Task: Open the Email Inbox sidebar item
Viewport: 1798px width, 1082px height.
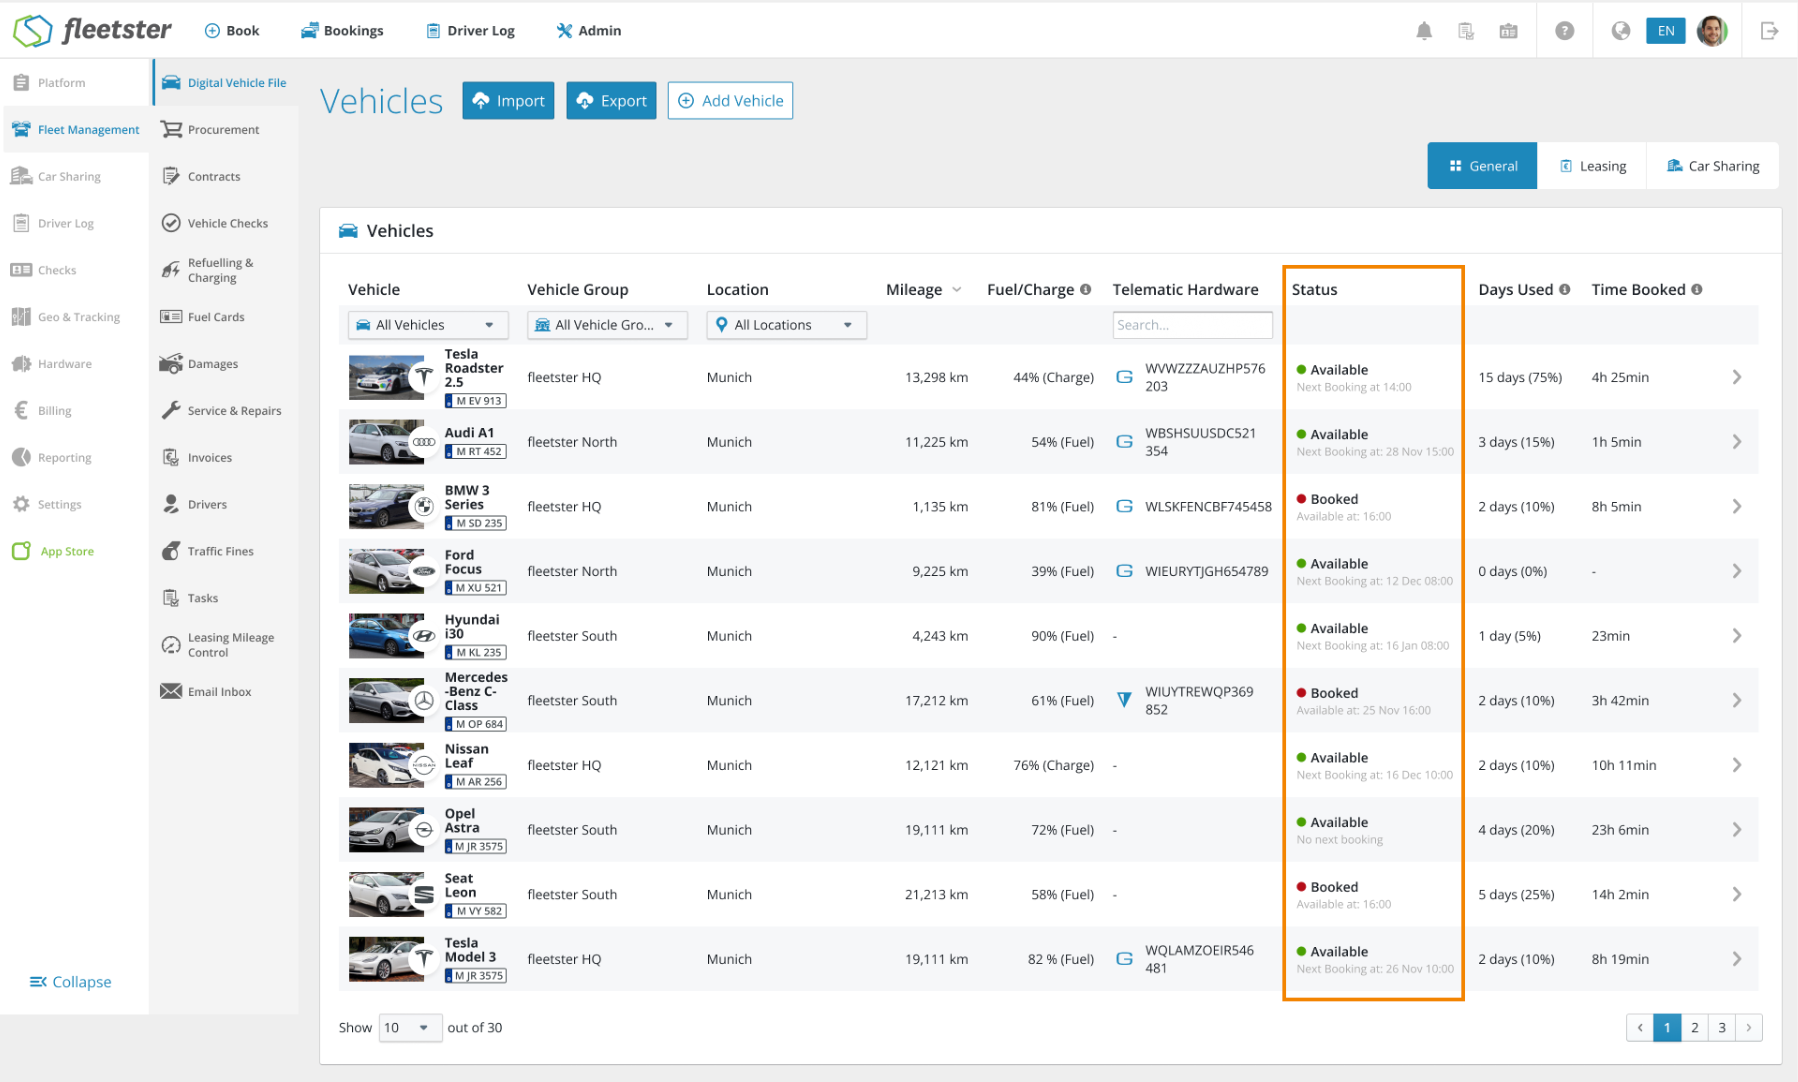Action: 206,692
